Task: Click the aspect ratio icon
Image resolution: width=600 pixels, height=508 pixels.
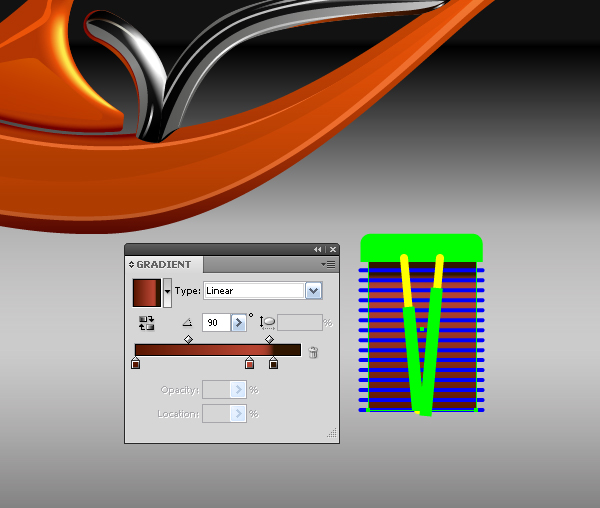Action: (x=267, y=322)
